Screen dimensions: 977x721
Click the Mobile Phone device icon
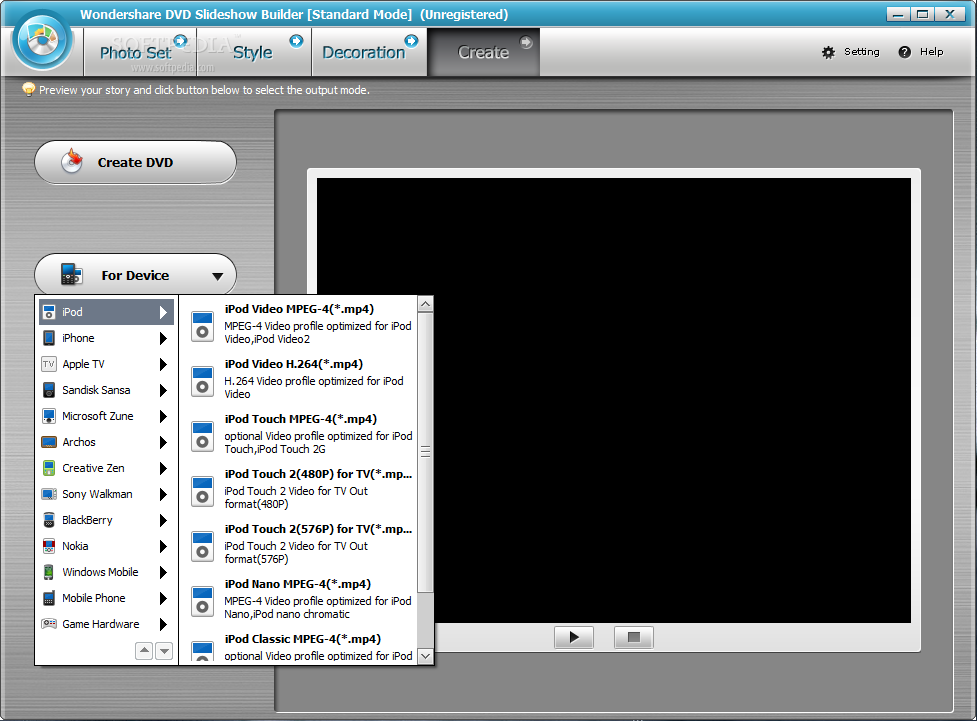pos(49,598)
